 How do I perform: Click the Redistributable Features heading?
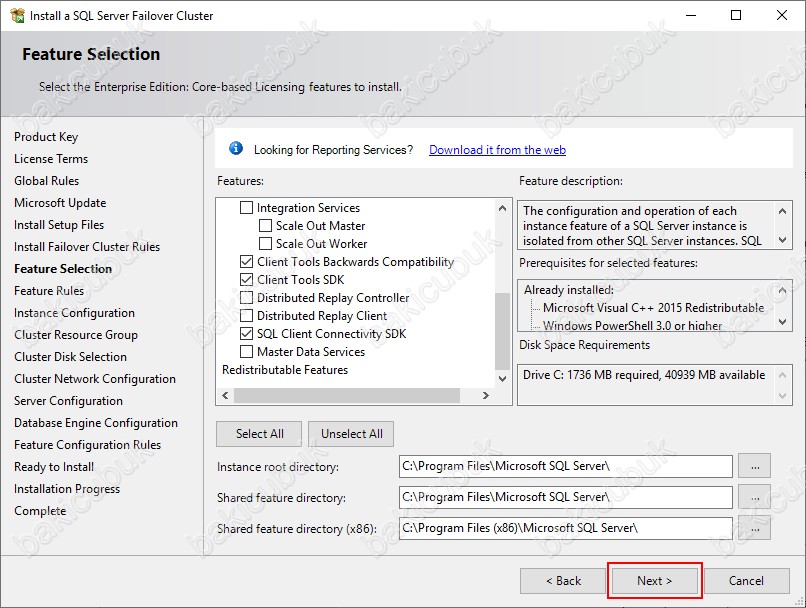click(x=285, y=370)
